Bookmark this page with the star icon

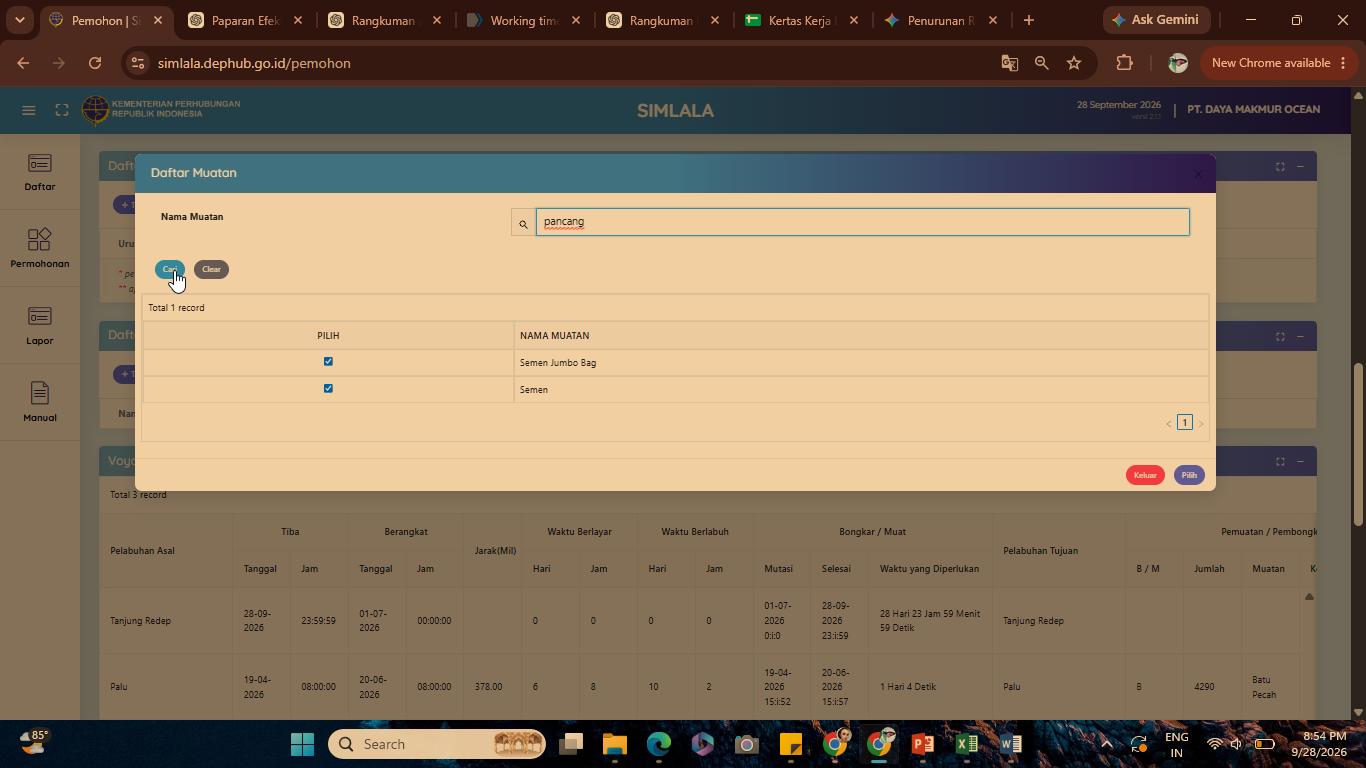1074,63
